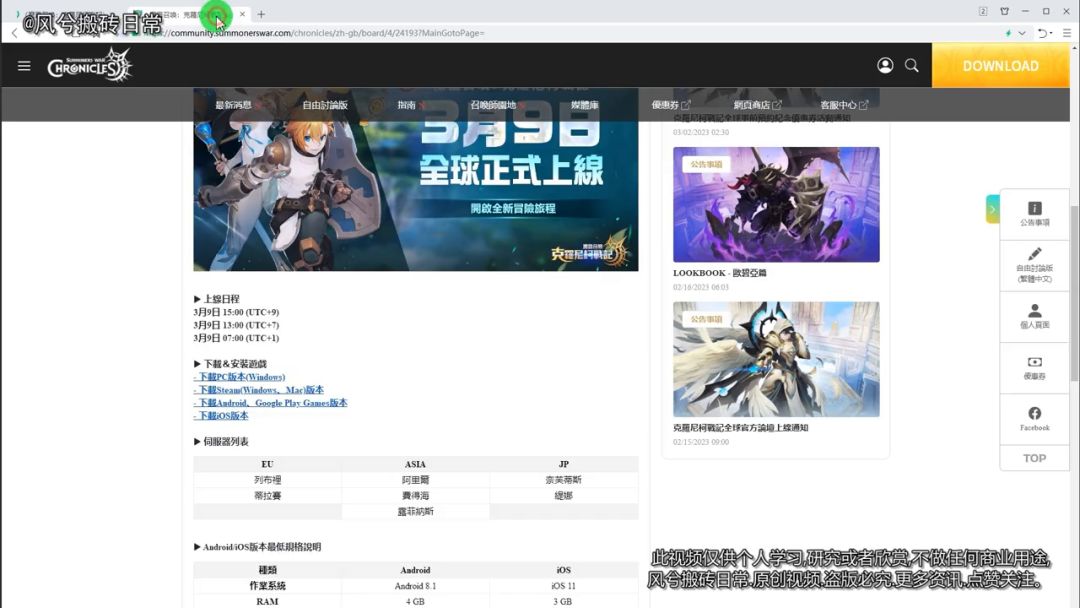Click the yellow DOWNLOAD button
This screenshot has height=608, width=1080.
pyautogui.click(x=1000, y=66)
